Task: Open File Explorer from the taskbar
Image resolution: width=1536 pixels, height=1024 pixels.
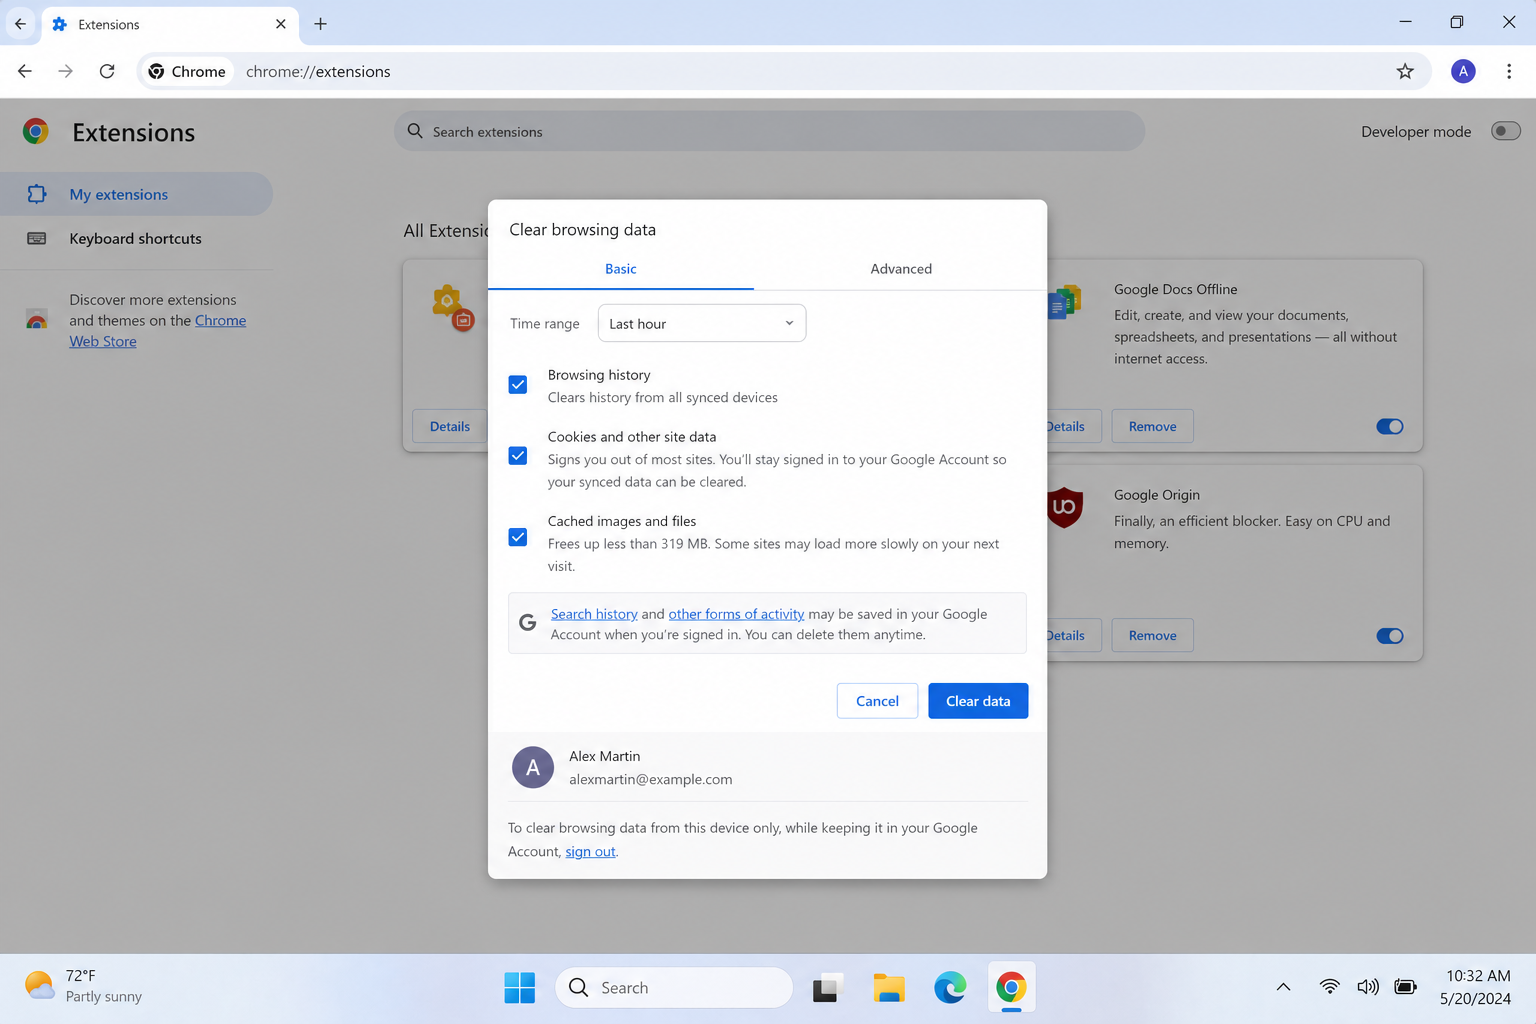Action: pos(888,988)
